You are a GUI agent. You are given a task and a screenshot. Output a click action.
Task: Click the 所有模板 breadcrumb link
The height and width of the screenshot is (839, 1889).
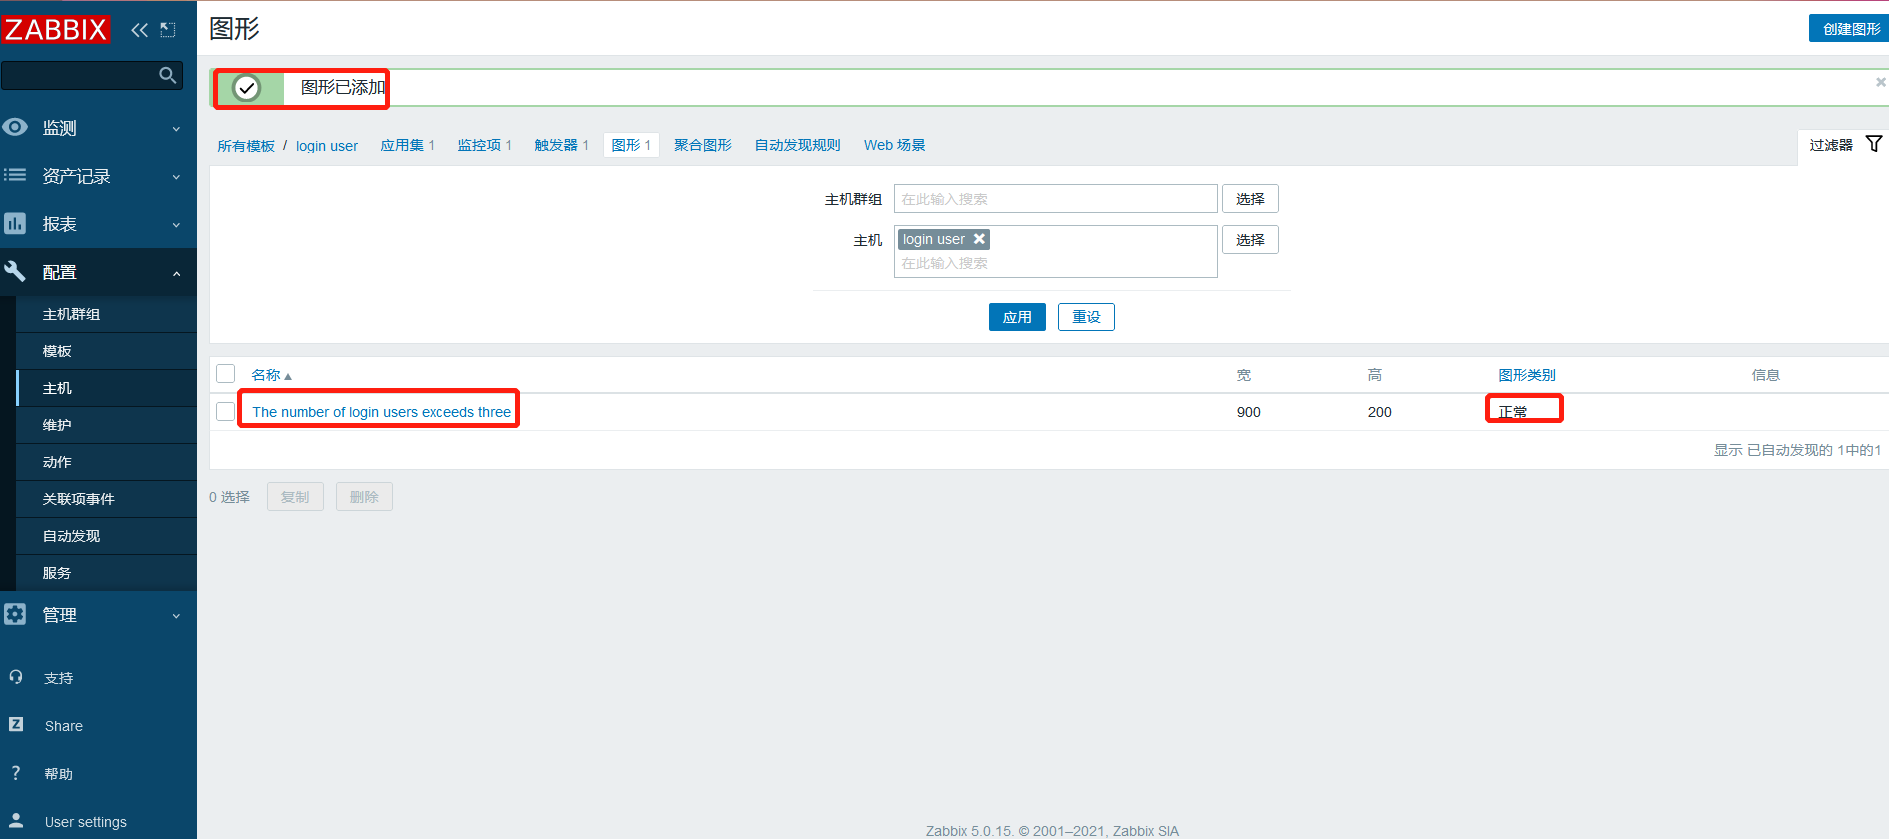point(246,146)
